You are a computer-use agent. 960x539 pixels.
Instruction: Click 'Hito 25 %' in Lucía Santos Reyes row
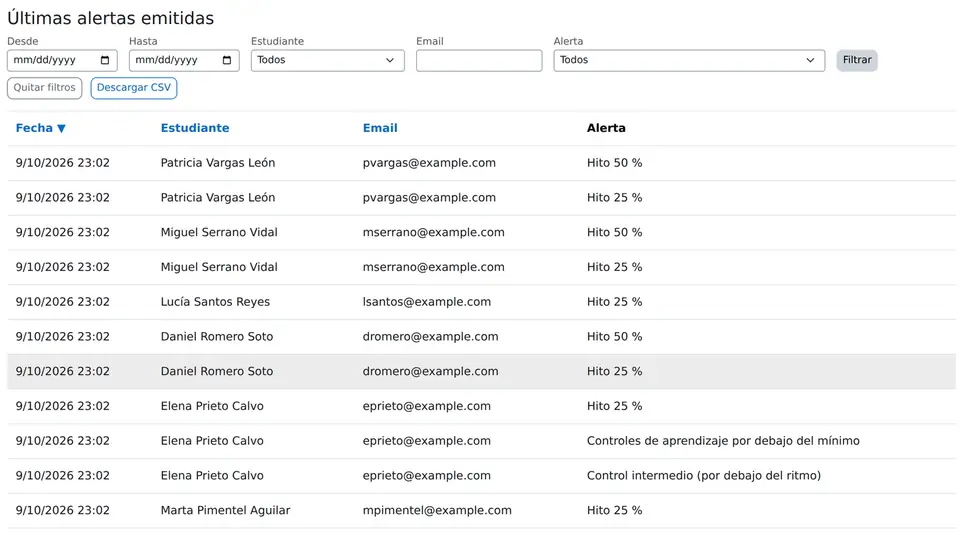614,302
